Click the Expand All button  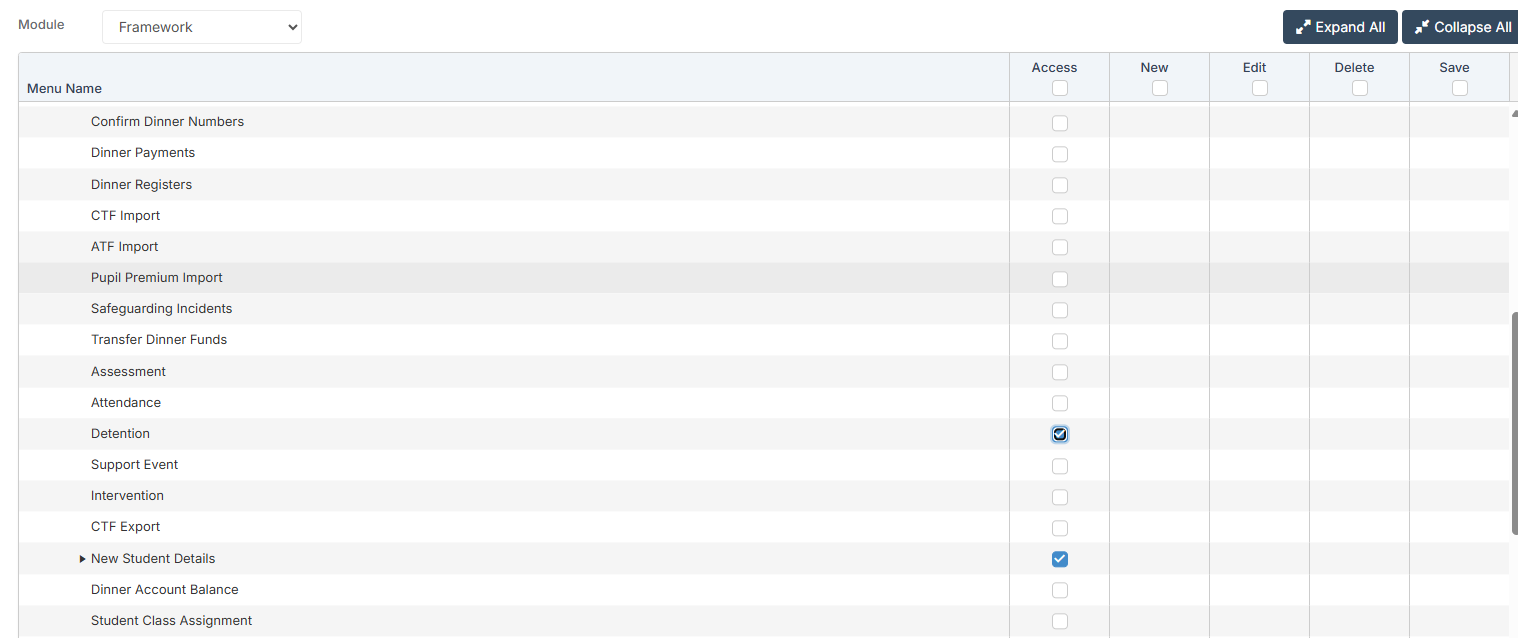pyautogui.click(x=1340, y=27)
